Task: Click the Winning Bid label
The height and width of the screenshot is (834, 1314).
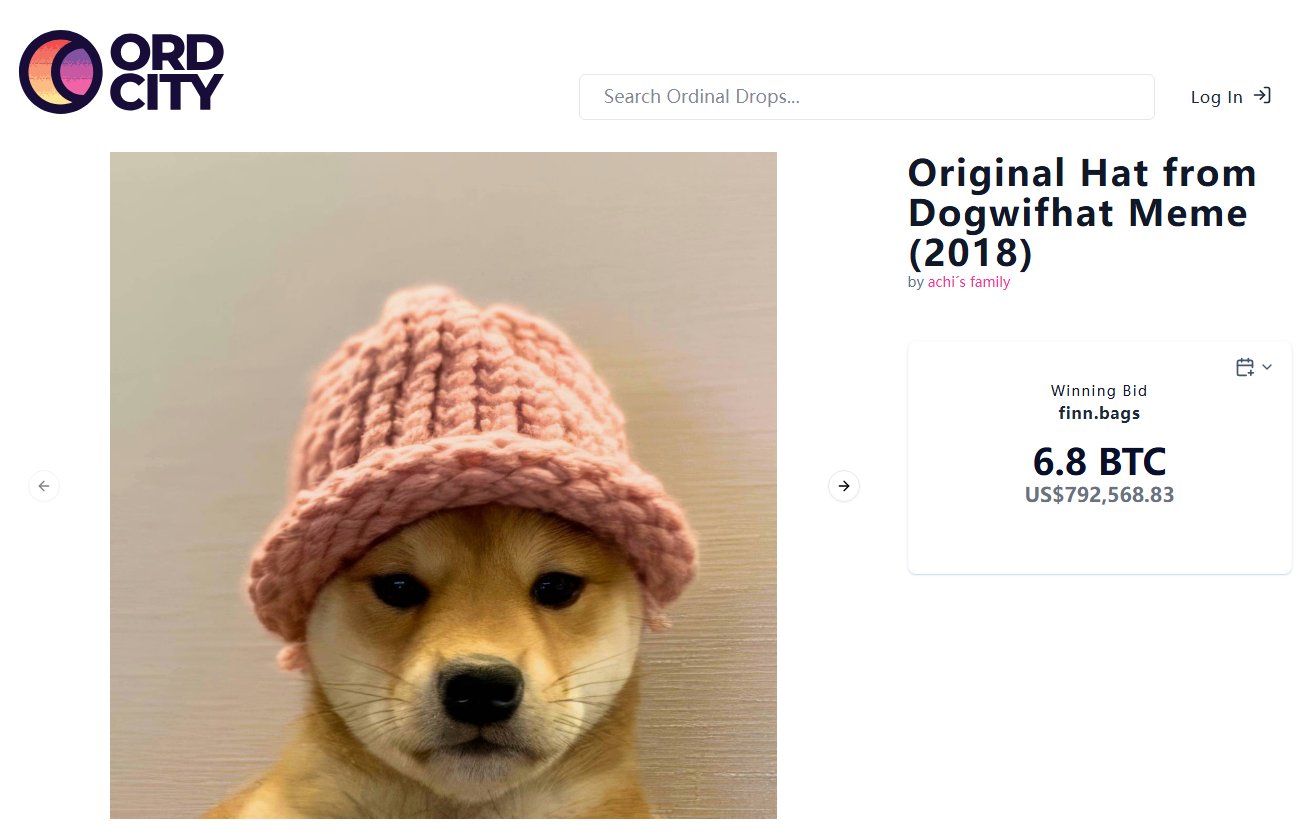Action: pos(1099,391)
